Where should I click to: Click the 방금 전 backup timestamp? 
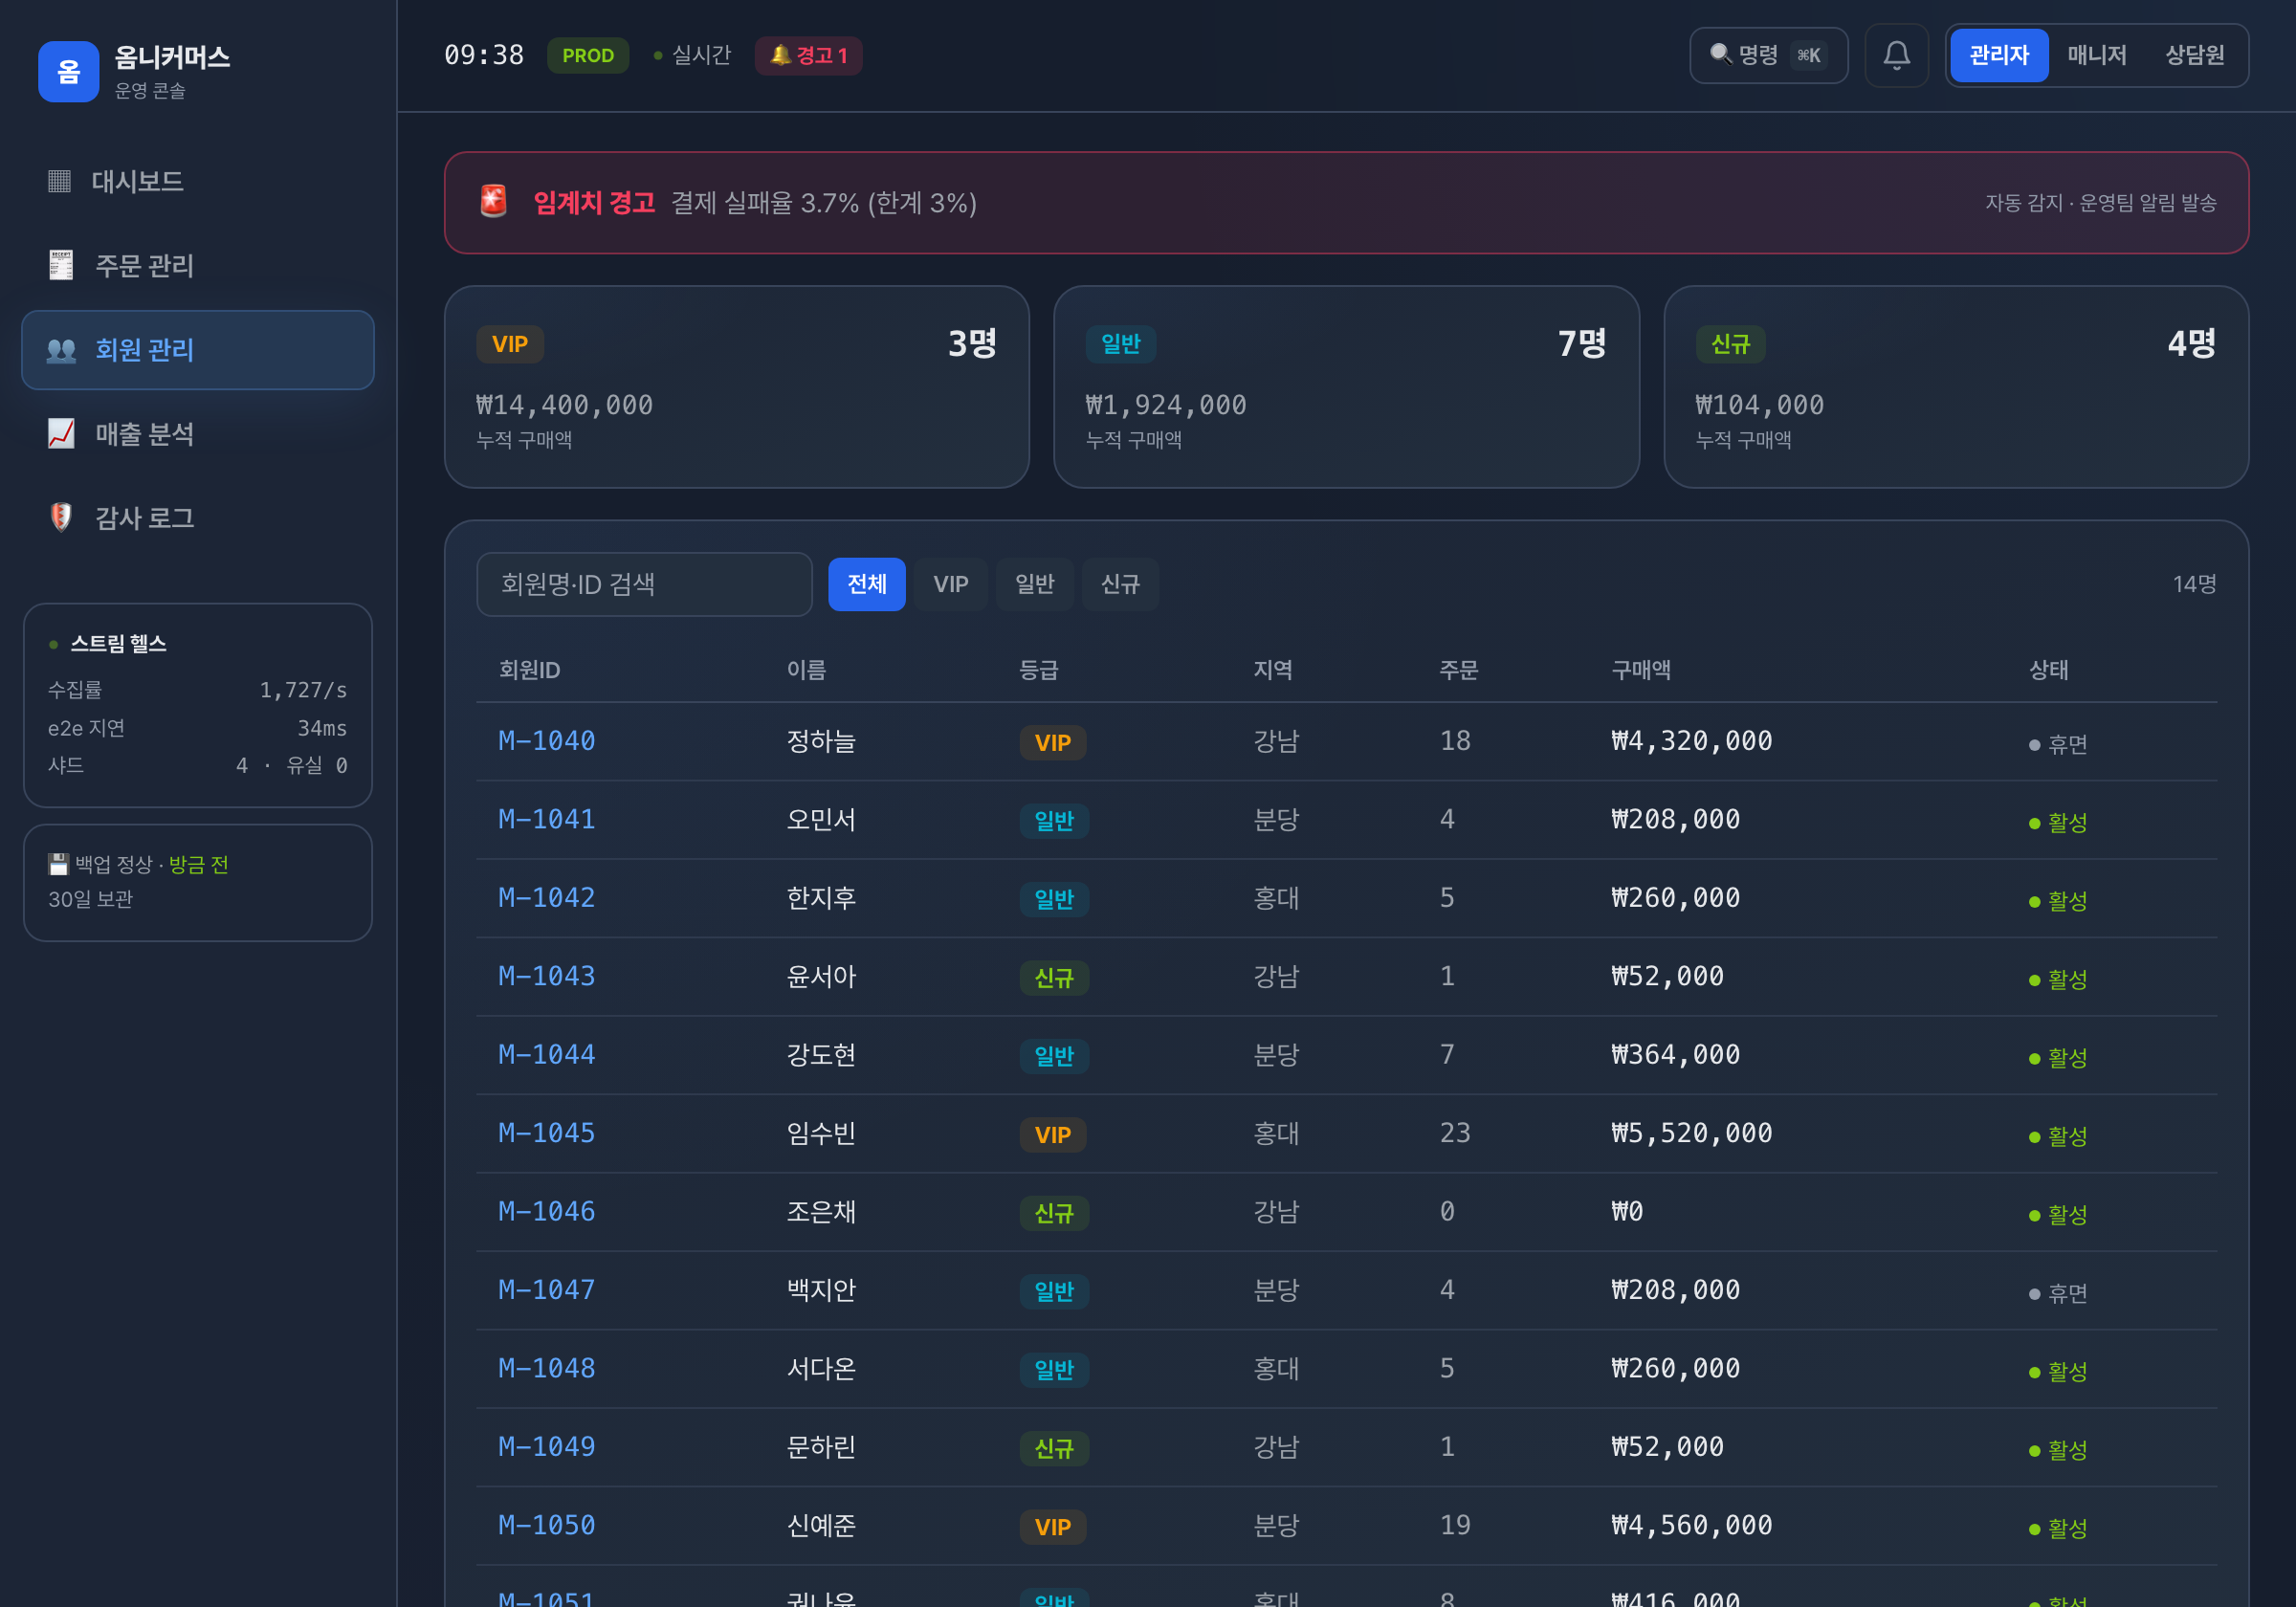click(199, 864)
